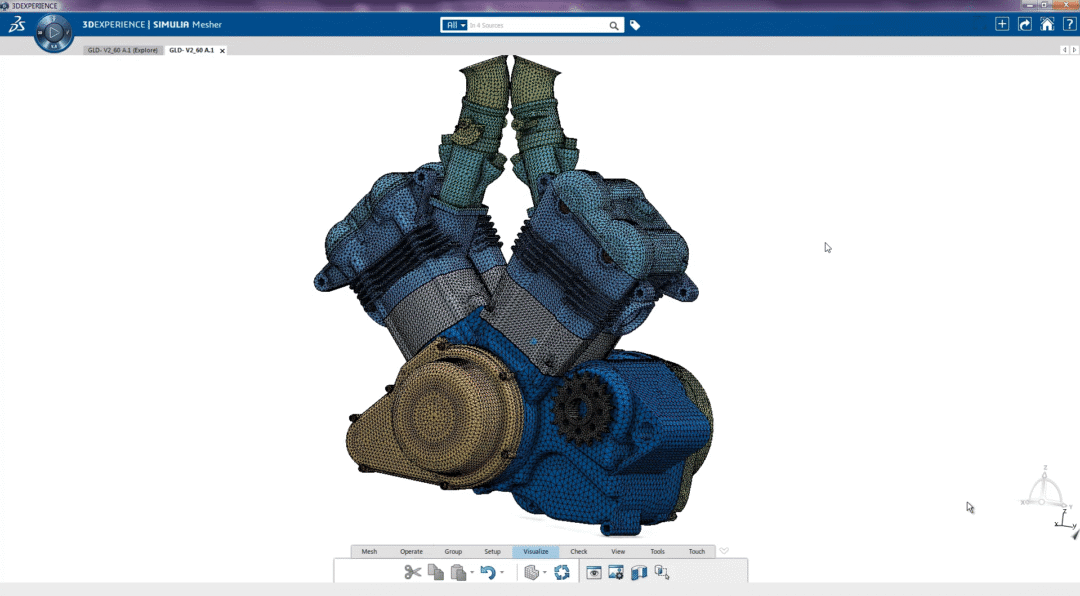Open the Undo history dropdown arrow
The height and width of the screenshot is (596, 1080).
[502, 573]
